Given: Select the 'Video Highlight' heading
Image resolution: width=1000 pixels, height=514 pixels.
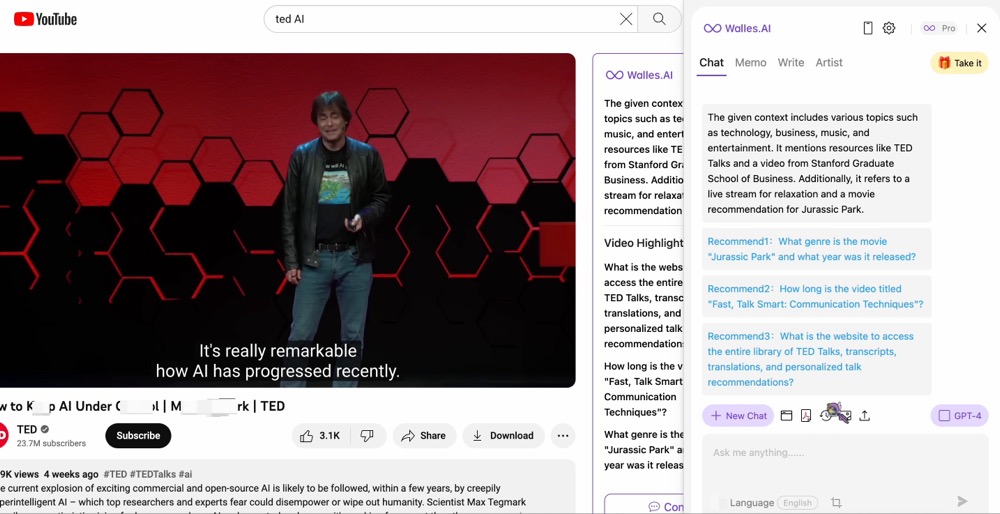Looking at the screenshot, I should (x=643, y=243).
